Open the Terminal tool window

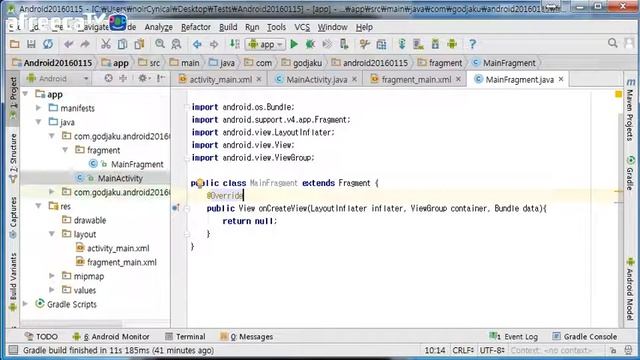coord(185,337)
